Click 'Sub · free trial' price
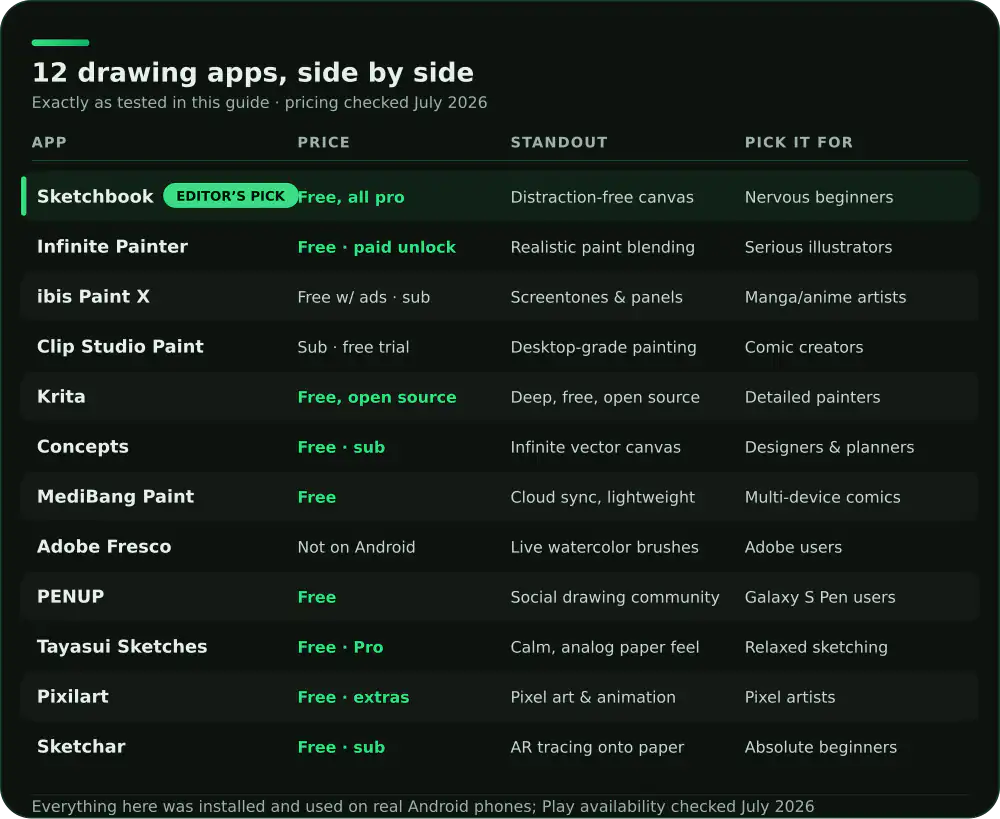The height and width of the screenshot is (819, 1000). click(353, 347)
